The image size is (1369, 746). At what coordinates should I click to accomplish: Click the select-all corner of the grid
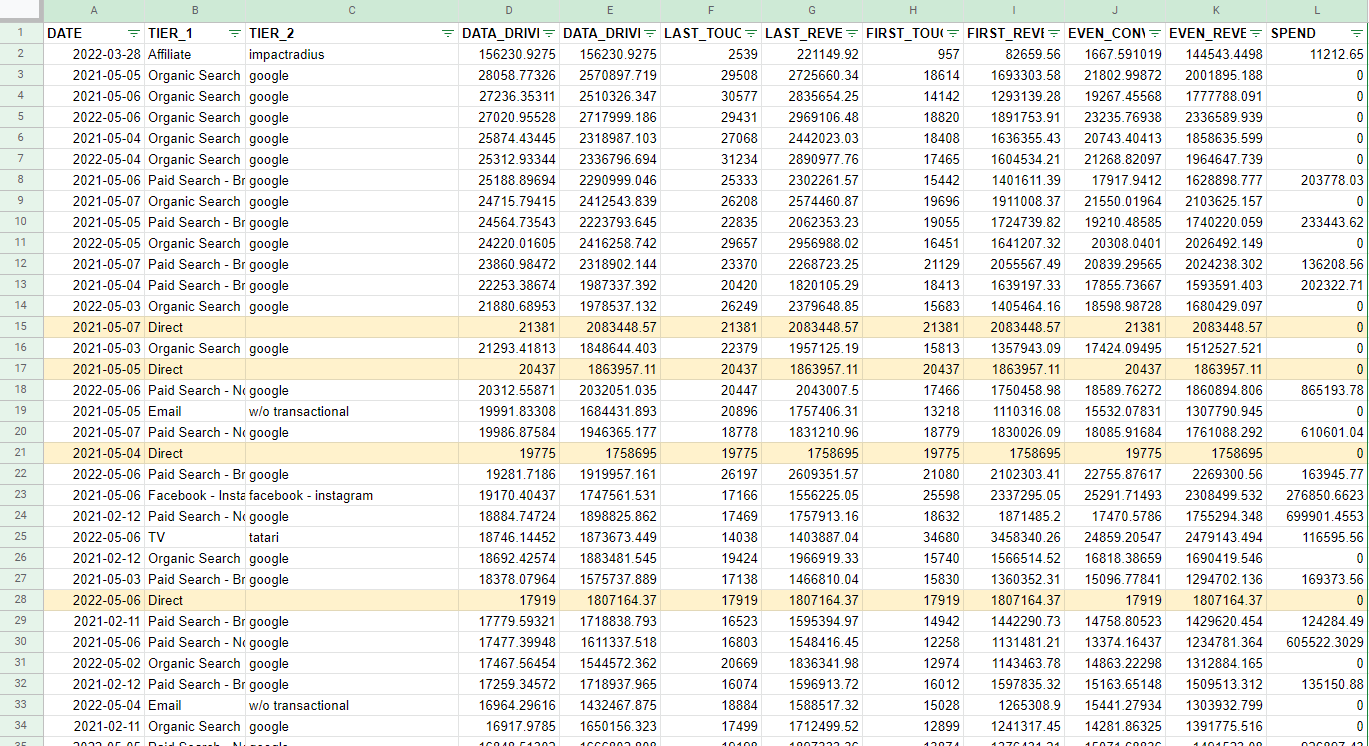pyautogui.click(x=21, y=11)
